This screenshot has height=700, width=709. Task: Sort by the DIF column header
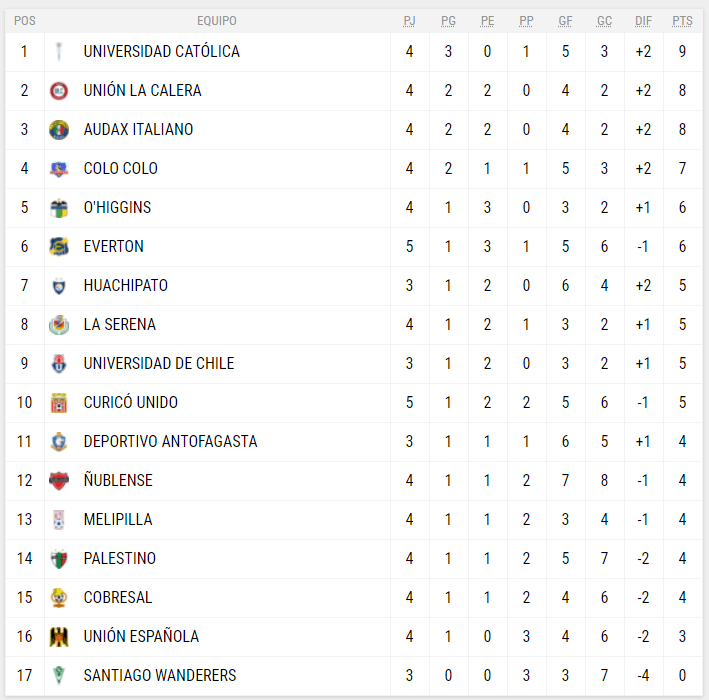643,20
